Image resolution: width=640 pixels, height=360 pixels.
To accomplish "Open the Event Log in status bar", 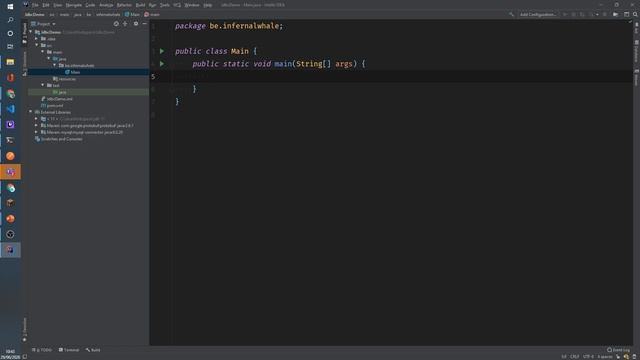I will (618, 350).
